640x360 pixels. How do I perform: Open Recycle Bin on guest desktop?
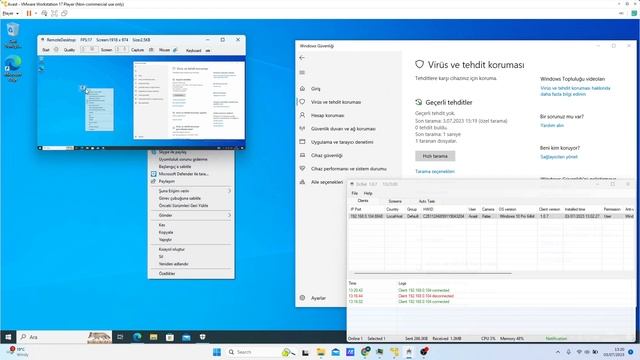pyautogui.click(x=13, y=35)
